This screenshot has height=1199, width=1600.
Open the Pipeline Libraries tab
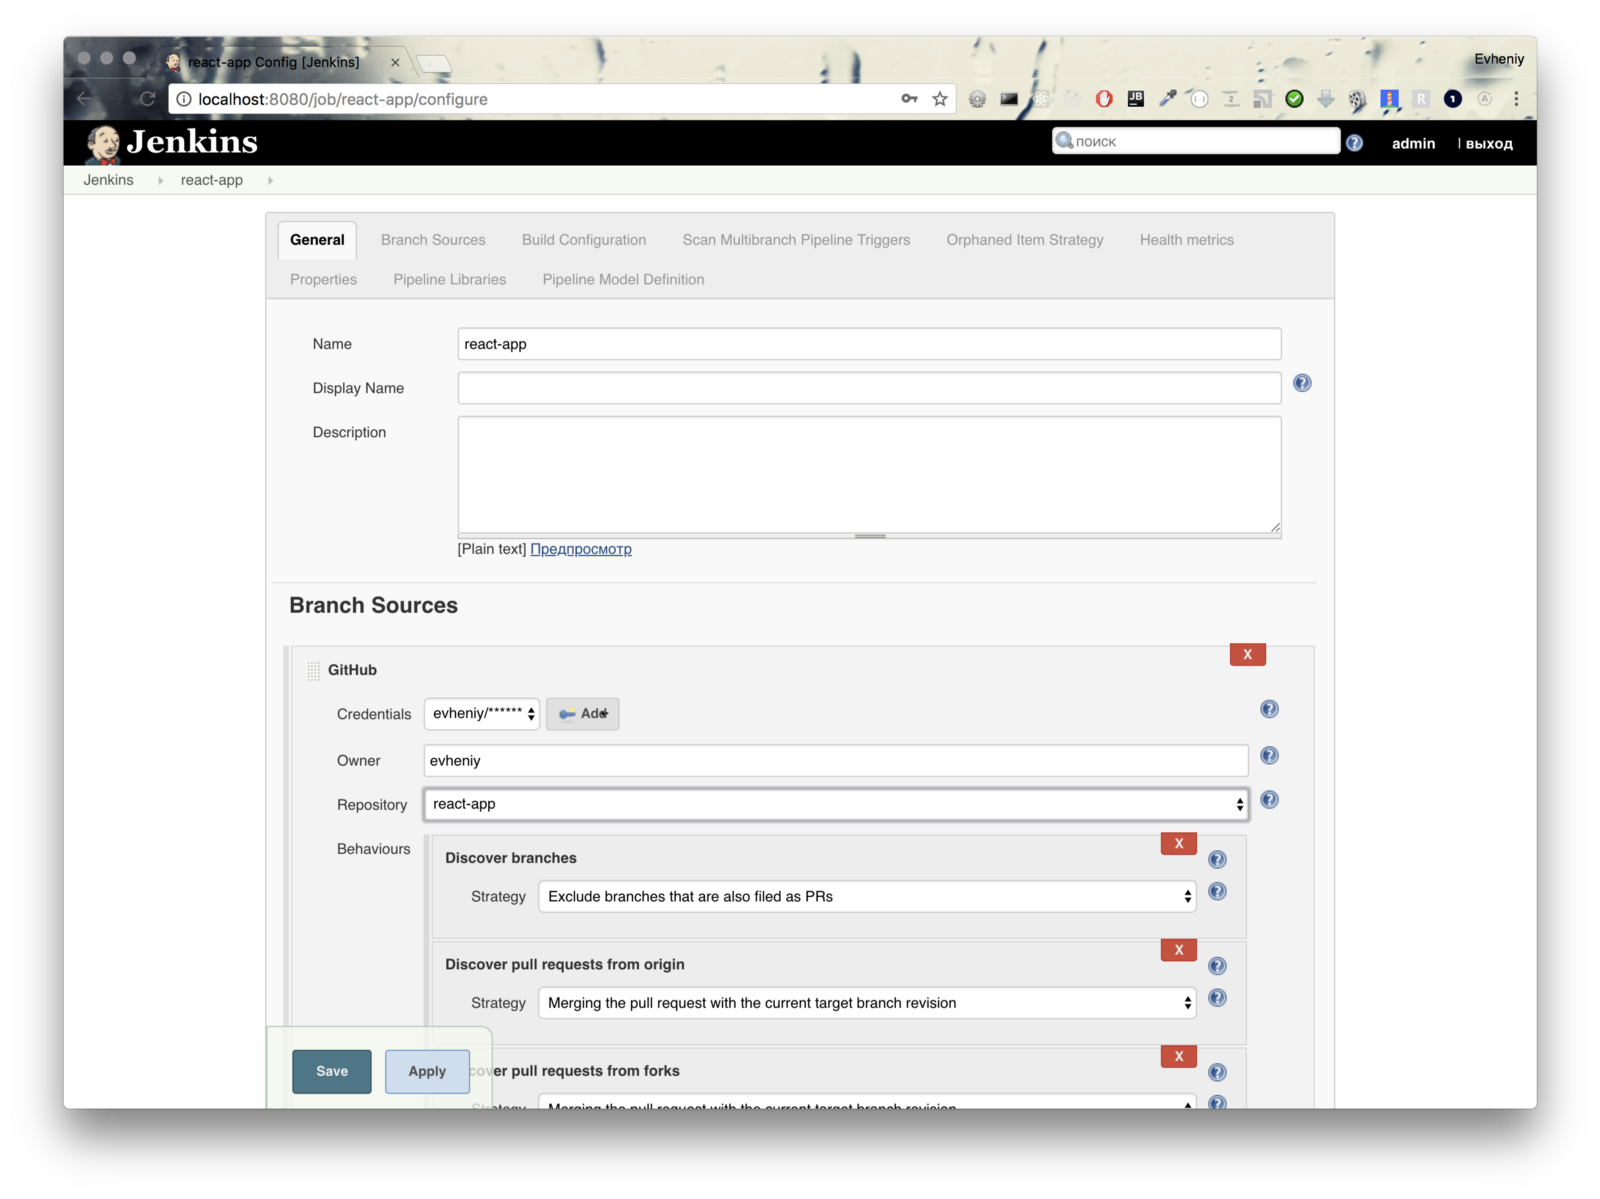pyautogui.click(x=450, y=280)
